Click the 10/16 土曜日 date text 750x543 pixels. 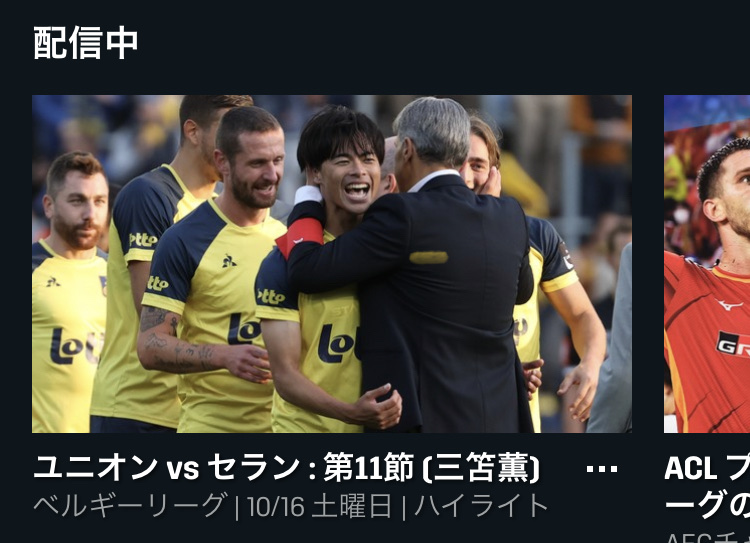pyautogui.click(x=320, y=506)
